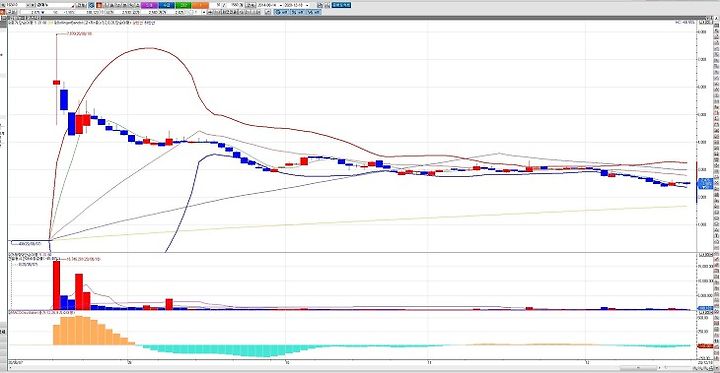The image size is (720, 373).
Task: Click the red MACD value tag on axis
Action: click(x=704, y=346)
